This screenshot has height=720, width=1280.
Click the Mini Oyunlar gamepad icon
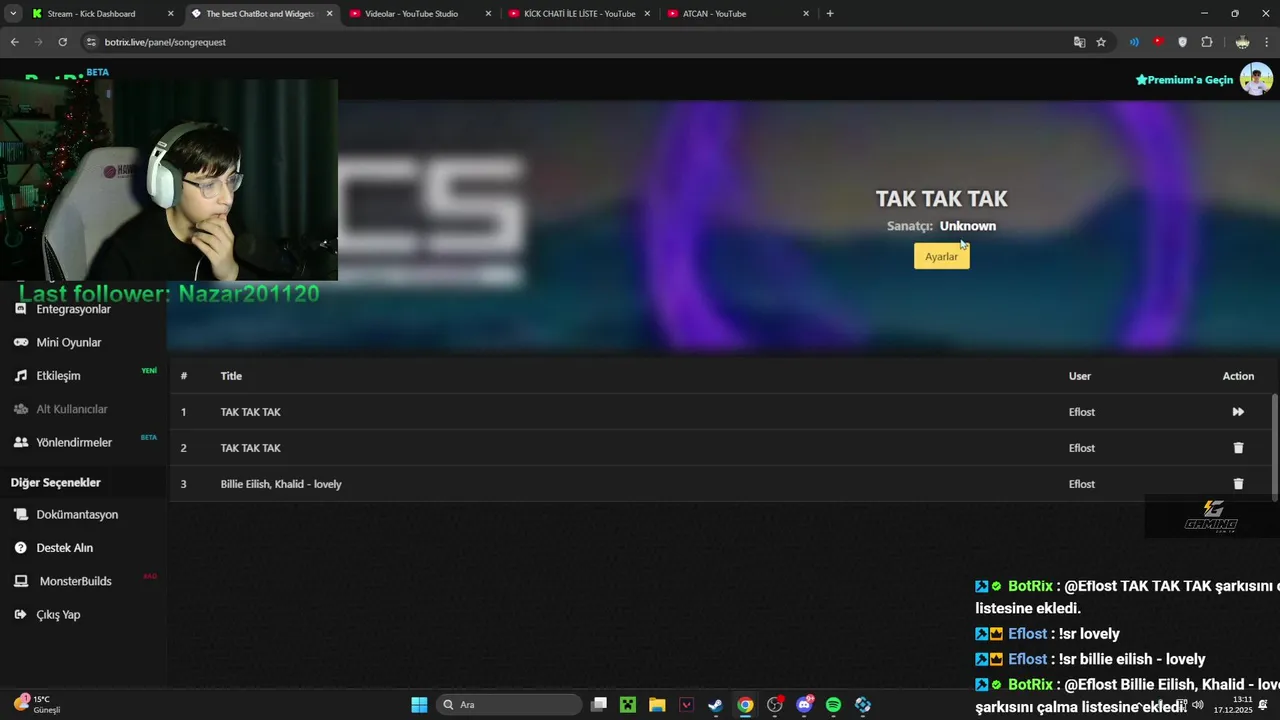pos(20,342)
